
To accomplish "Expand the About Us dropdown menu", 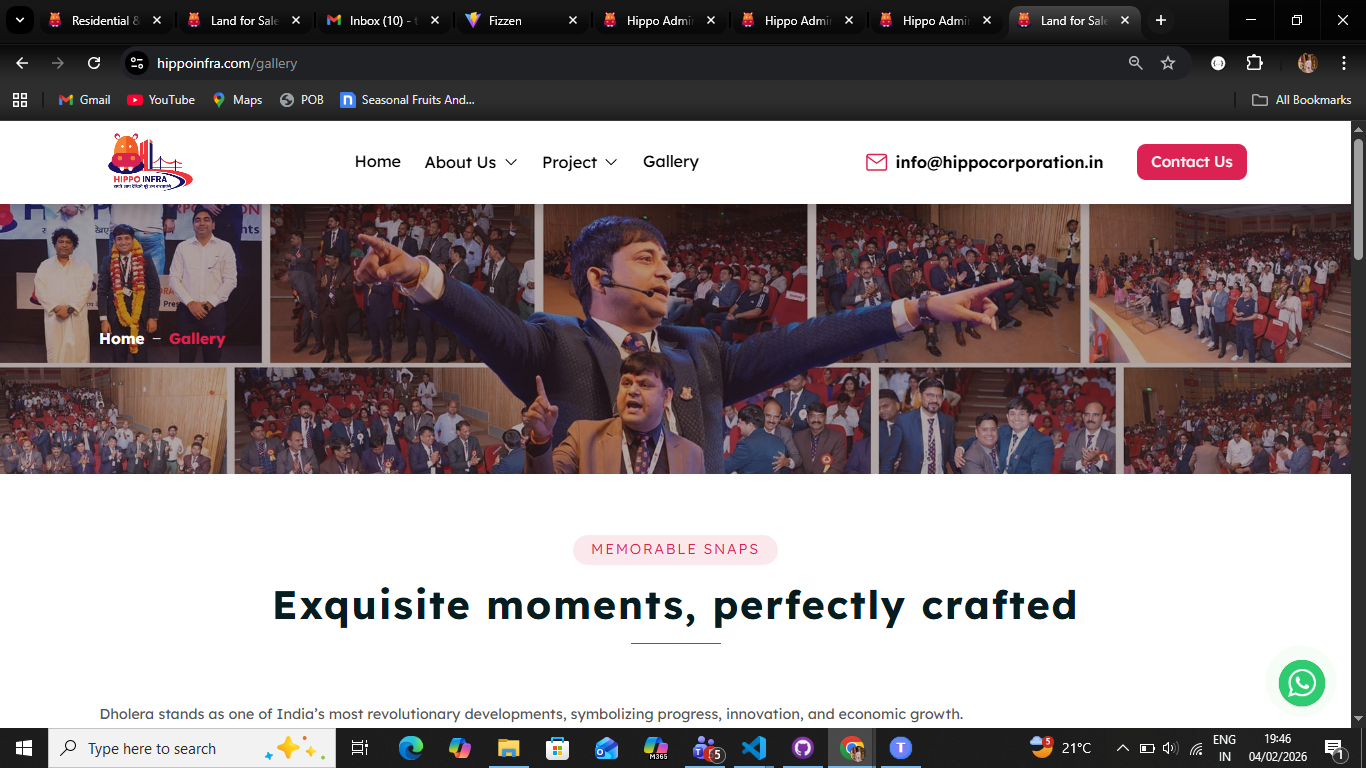I will pos(470,162).
